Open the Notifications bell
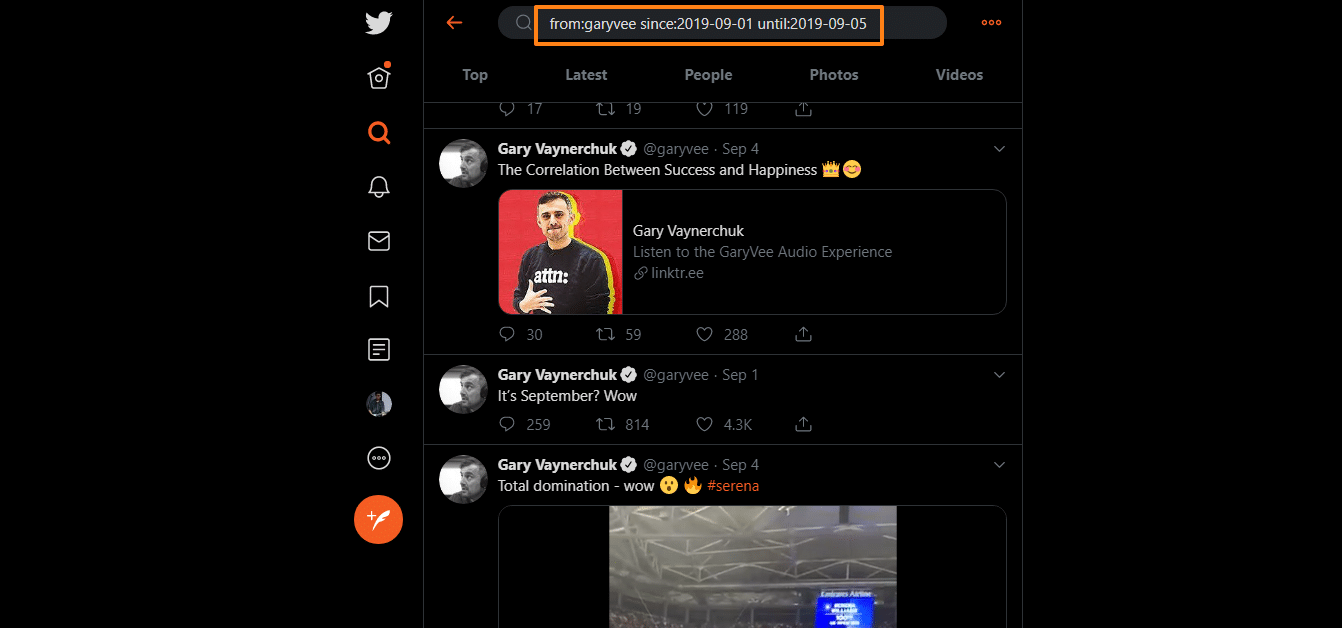The image size is (1342, 628). pyautogui.click(x=378, y=187)
